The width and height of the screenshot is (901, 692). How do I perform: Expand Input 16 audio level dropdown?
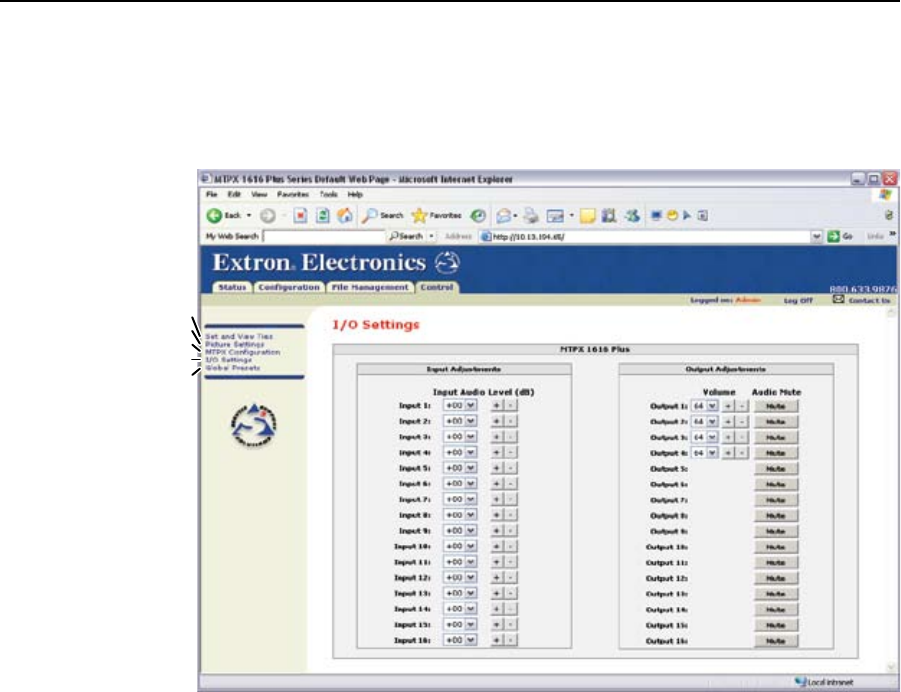(471, 640)
